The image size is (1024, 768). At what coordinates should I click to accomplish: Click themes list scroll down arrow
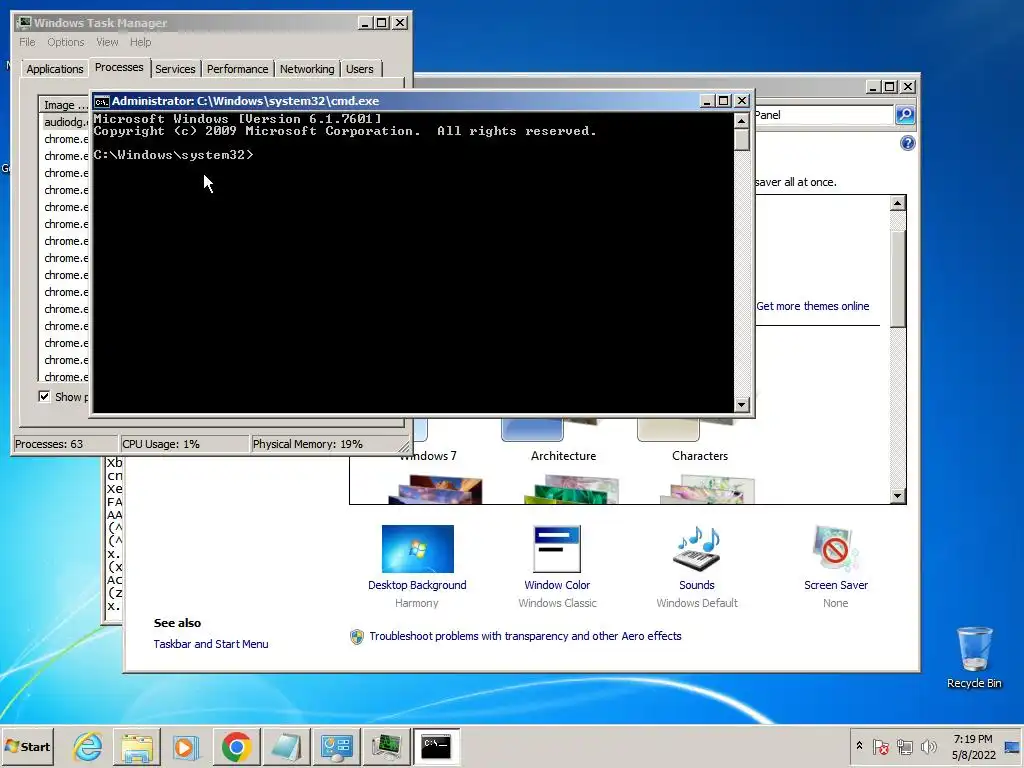tap(898, 496)
